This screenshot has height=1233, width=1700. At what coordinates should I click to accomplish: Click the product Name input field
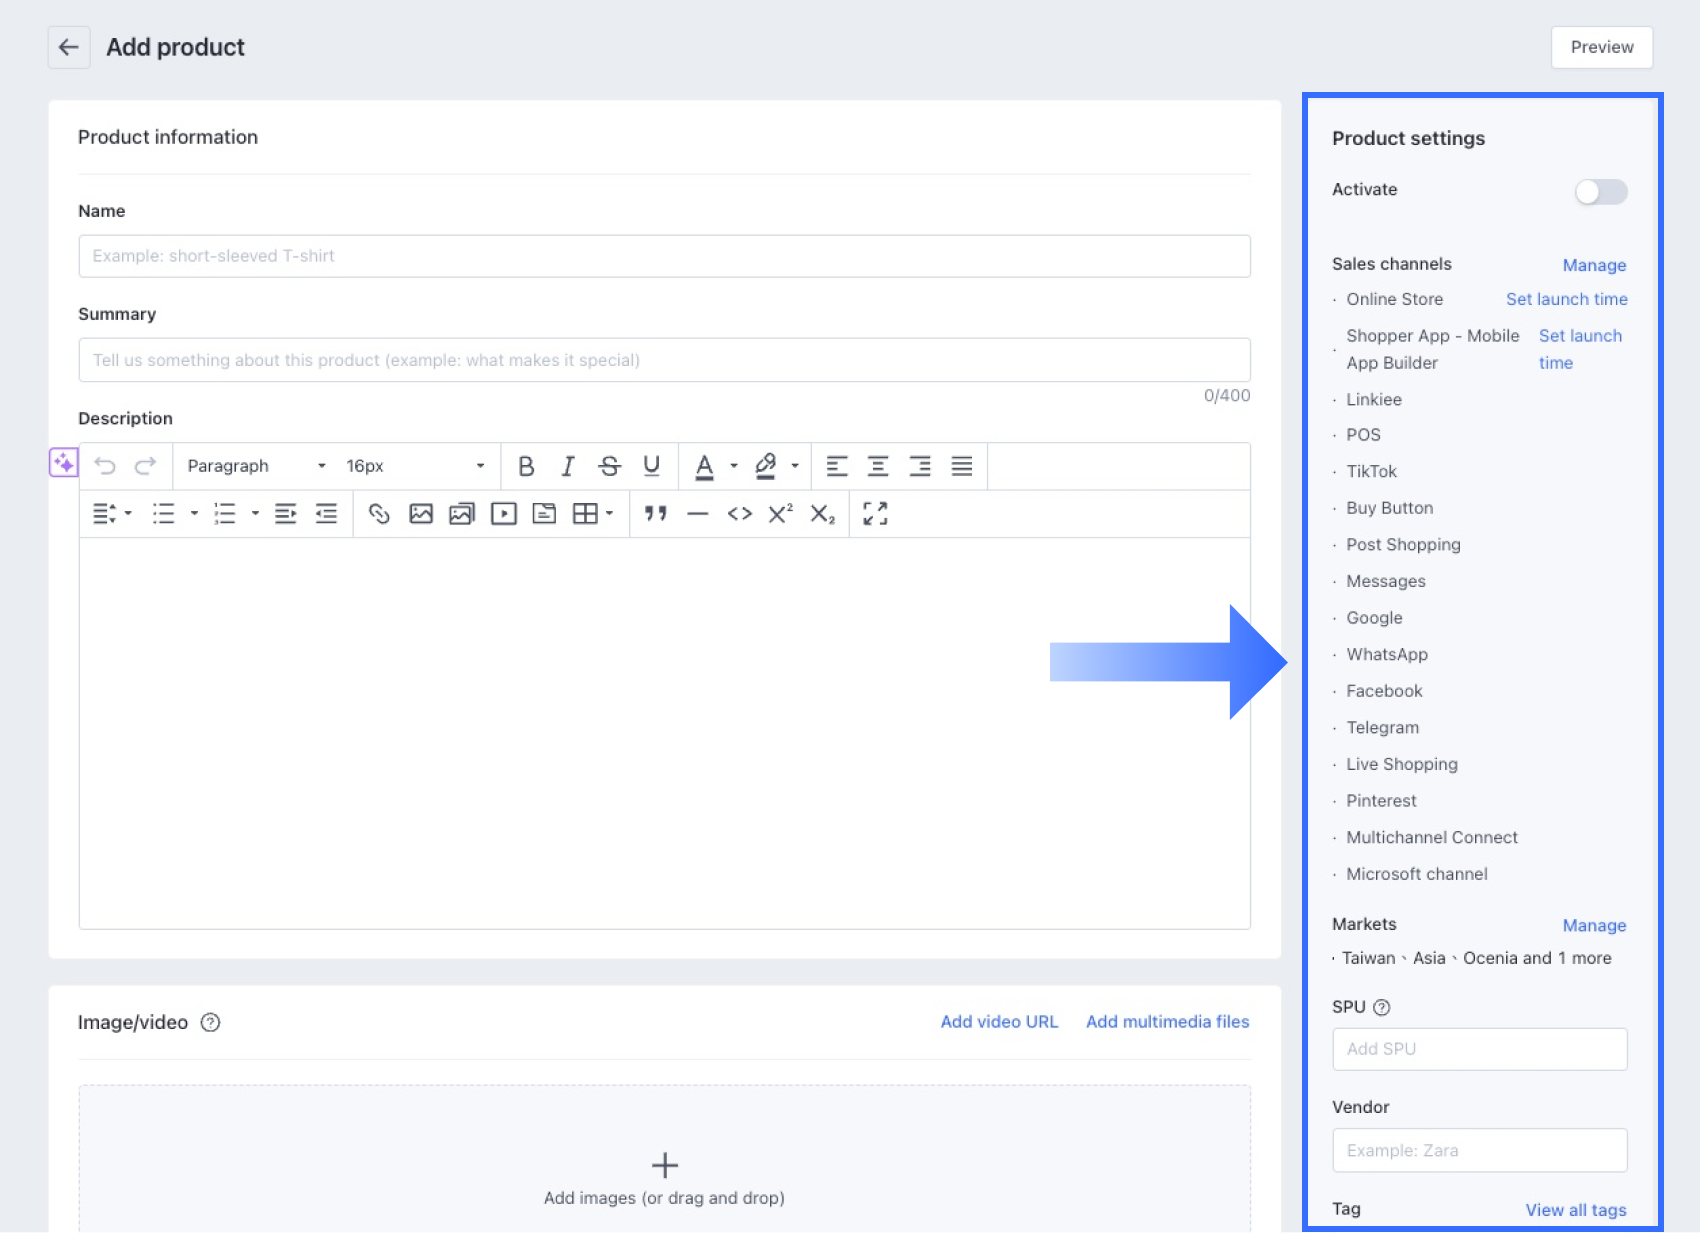point(664,256)
